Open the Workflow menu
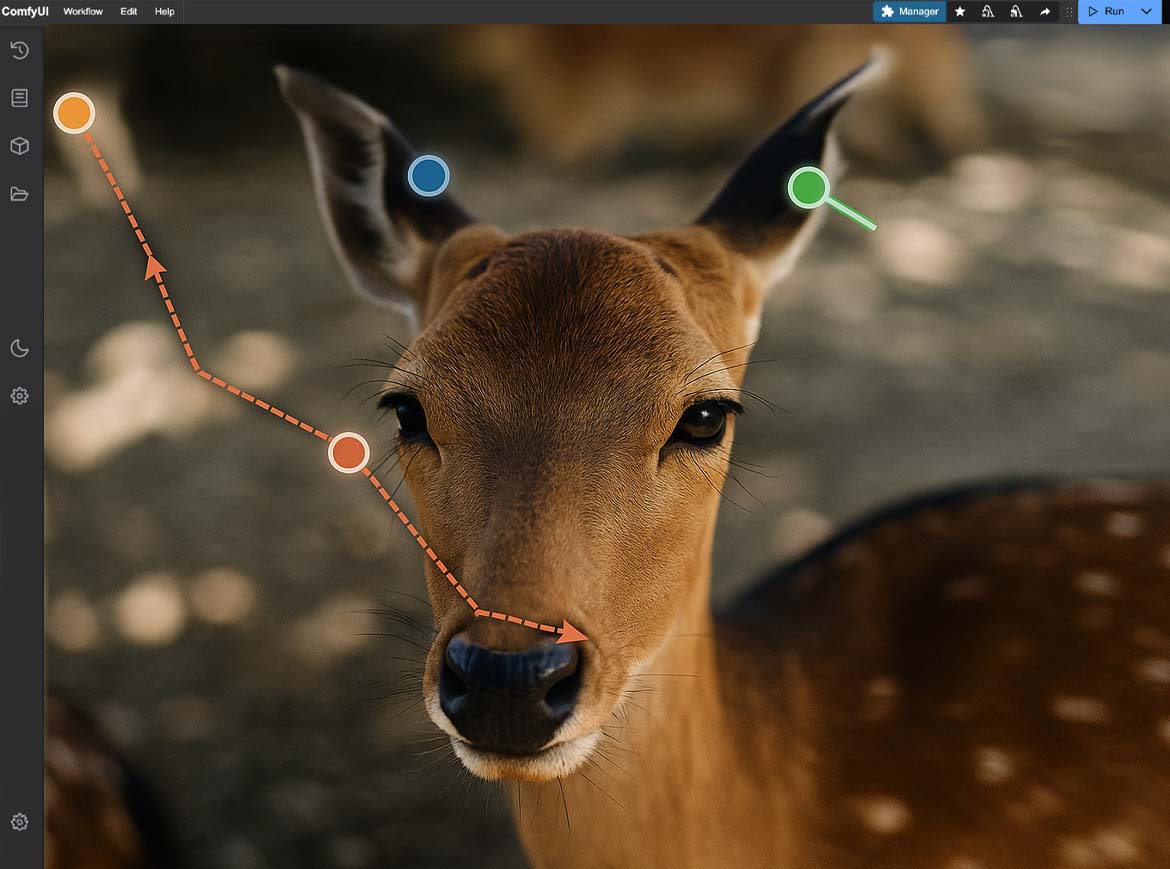This screenshot has width=1170, height=869. pos(83,11)
